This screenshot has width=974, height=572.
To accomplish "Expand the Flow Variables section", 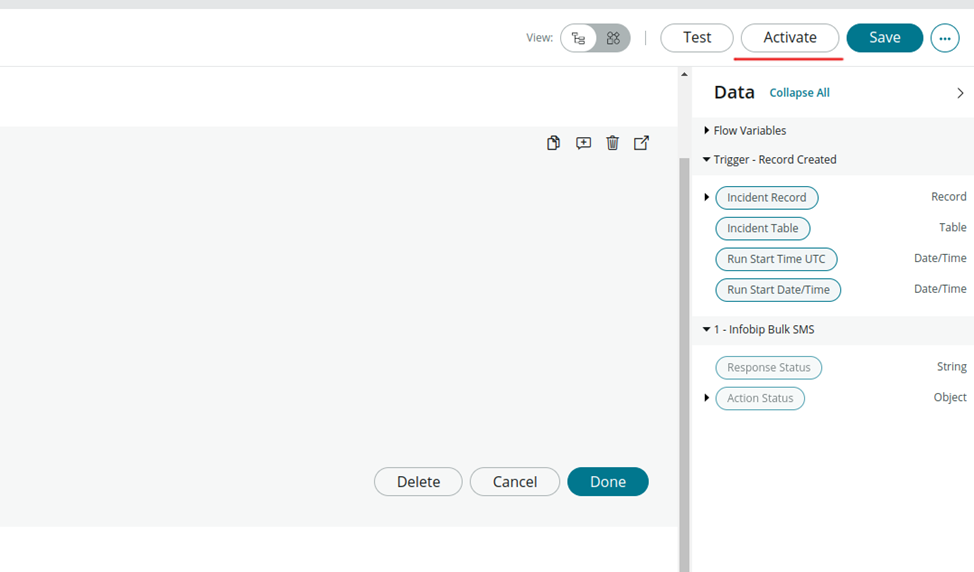I will click(707, 131).
